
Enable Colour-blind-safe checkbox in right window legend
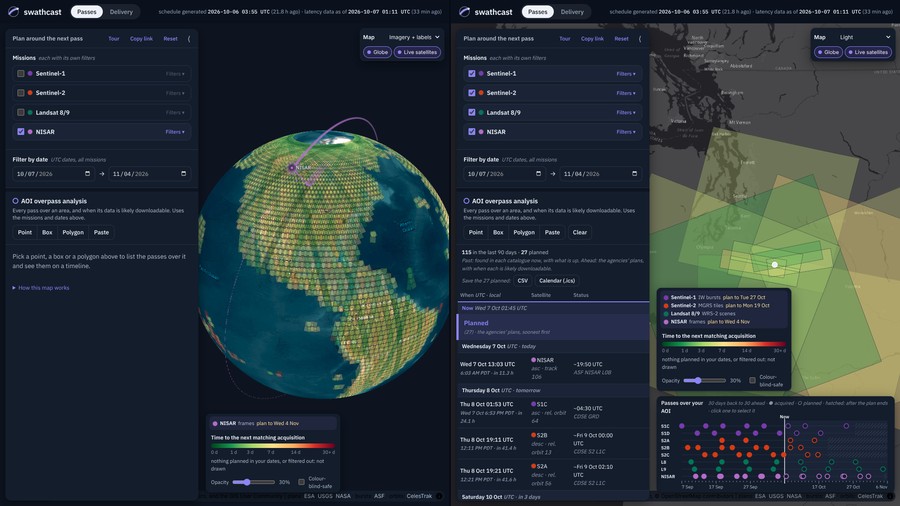752,380
